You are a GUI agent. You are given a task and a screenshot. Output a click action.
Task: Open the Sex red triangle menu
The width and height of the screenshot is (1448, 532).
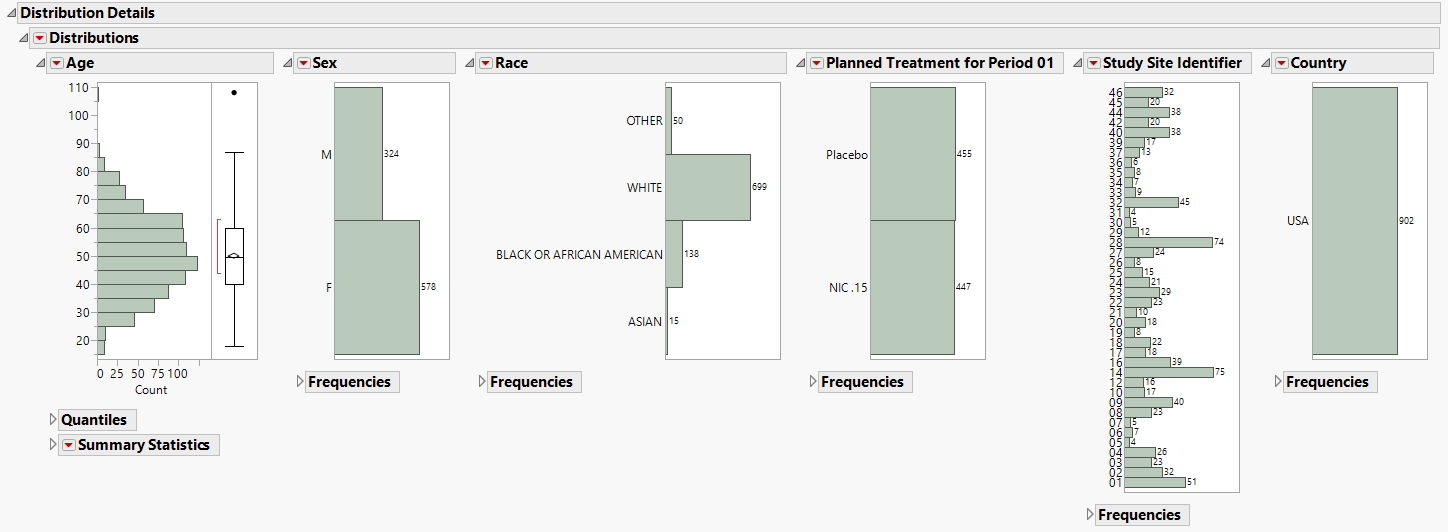coord(303,63)
